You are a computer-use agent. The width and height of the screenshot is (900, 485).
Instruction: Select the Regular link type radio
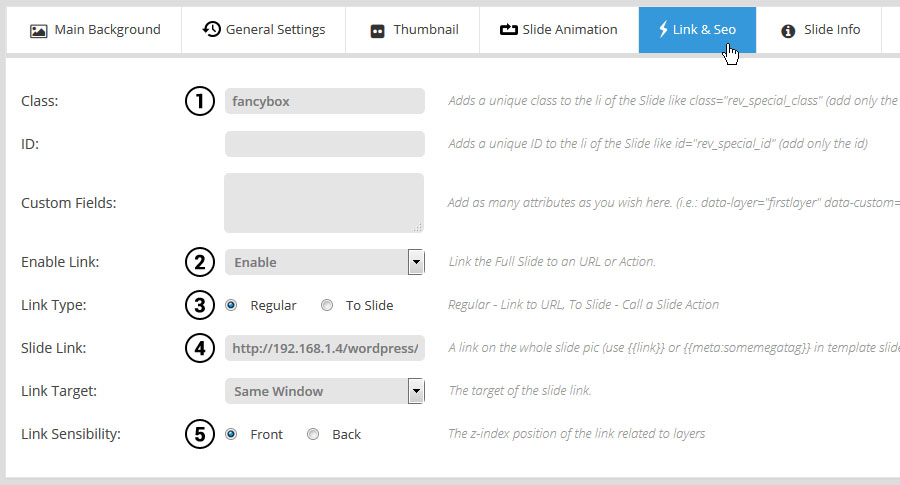(x=231, y=305)
